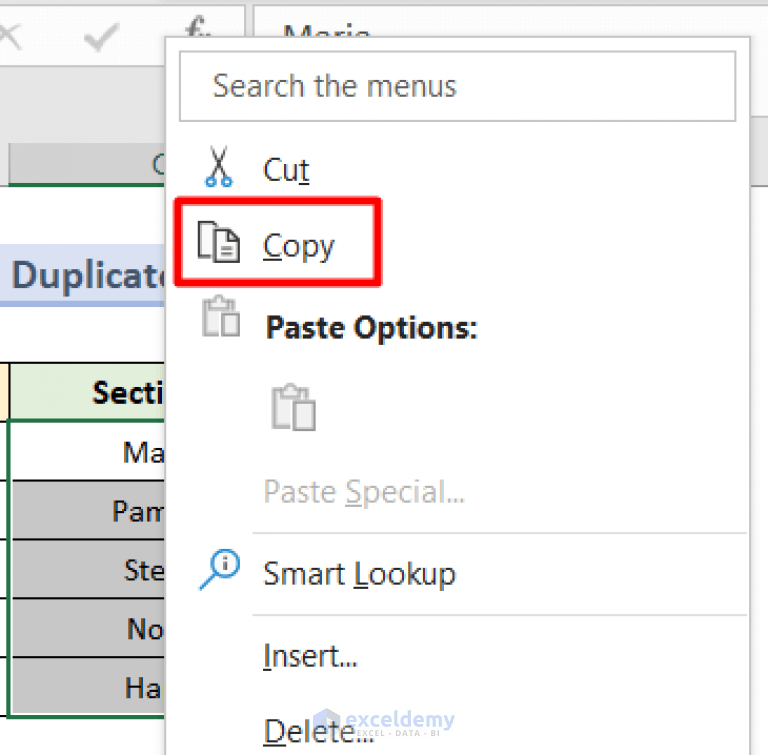Image resolution: width=768 pixels, height=755 pixels.
Task: Click the Copy pages icon
Action: tap(218, 242)
